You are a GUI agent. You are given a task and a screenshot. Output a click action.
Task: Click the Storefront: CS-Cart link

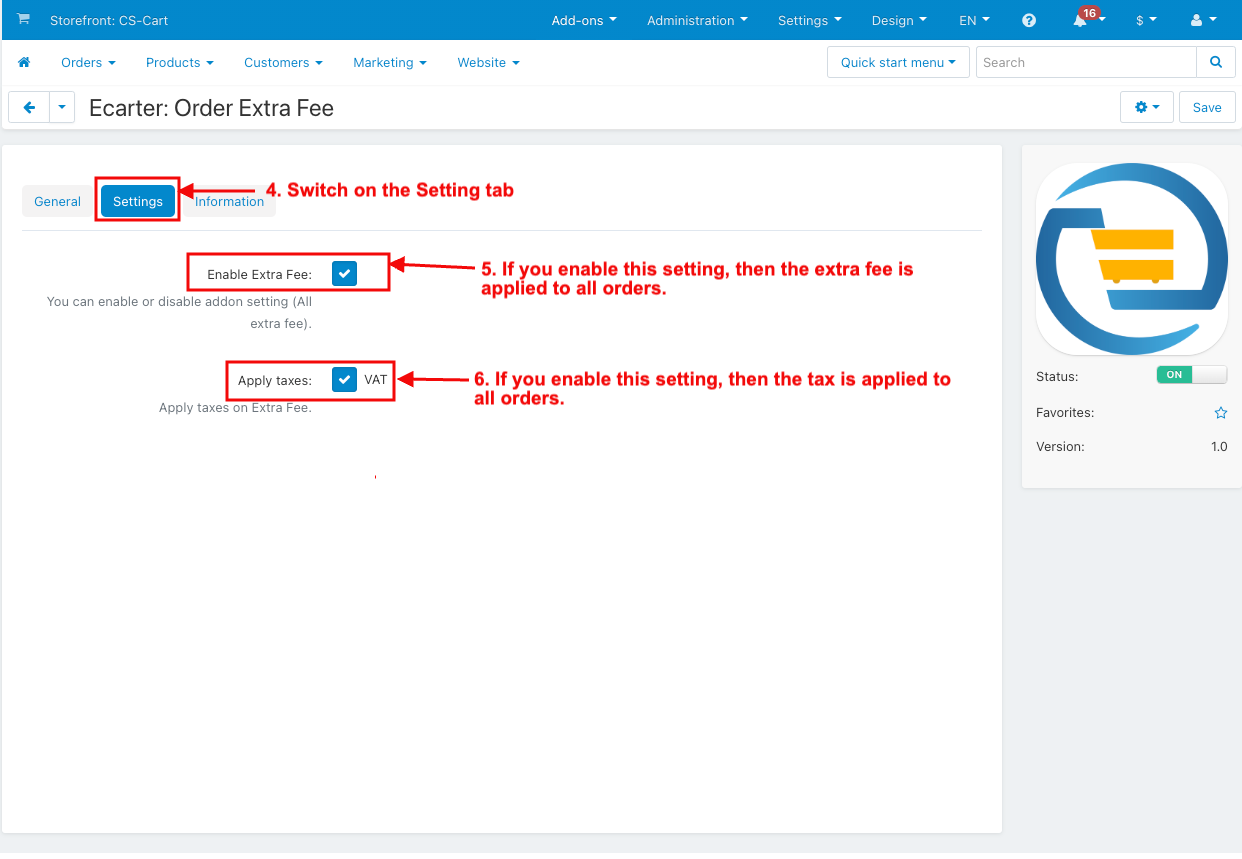coord(109,20)
